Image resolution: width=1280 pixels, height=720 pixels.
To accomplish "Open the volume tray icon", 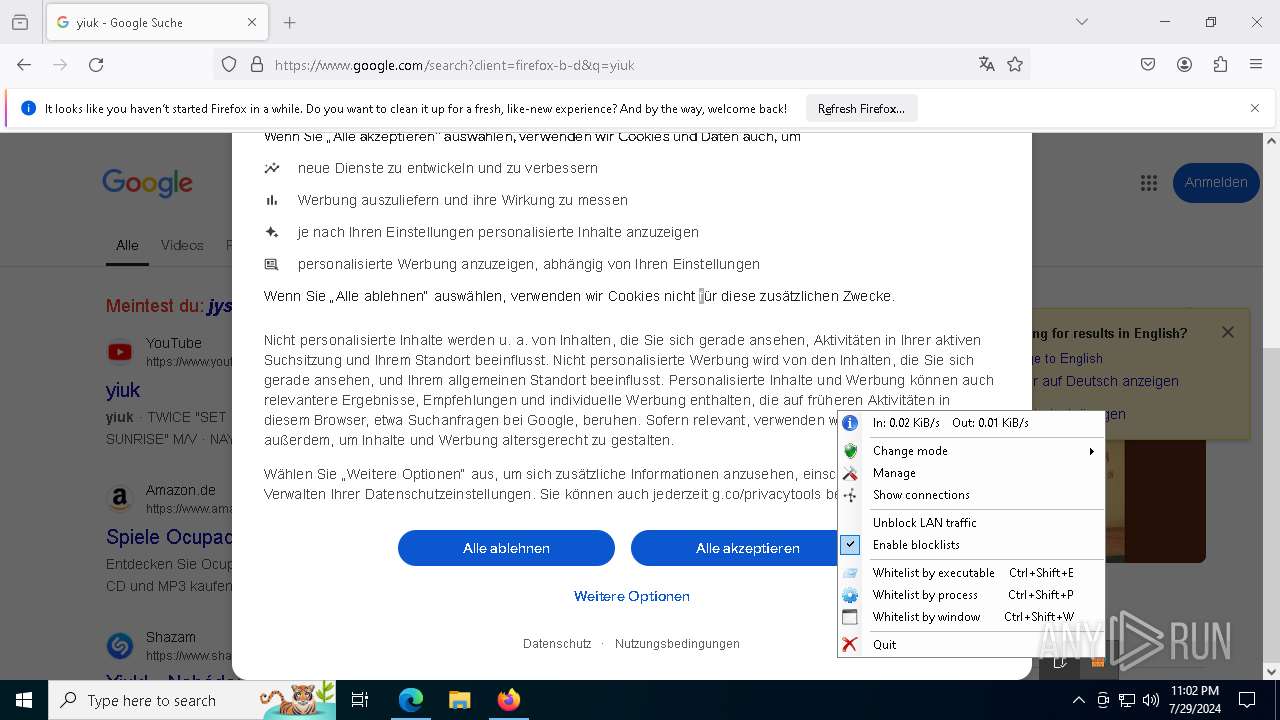I will pos(1151,700).
